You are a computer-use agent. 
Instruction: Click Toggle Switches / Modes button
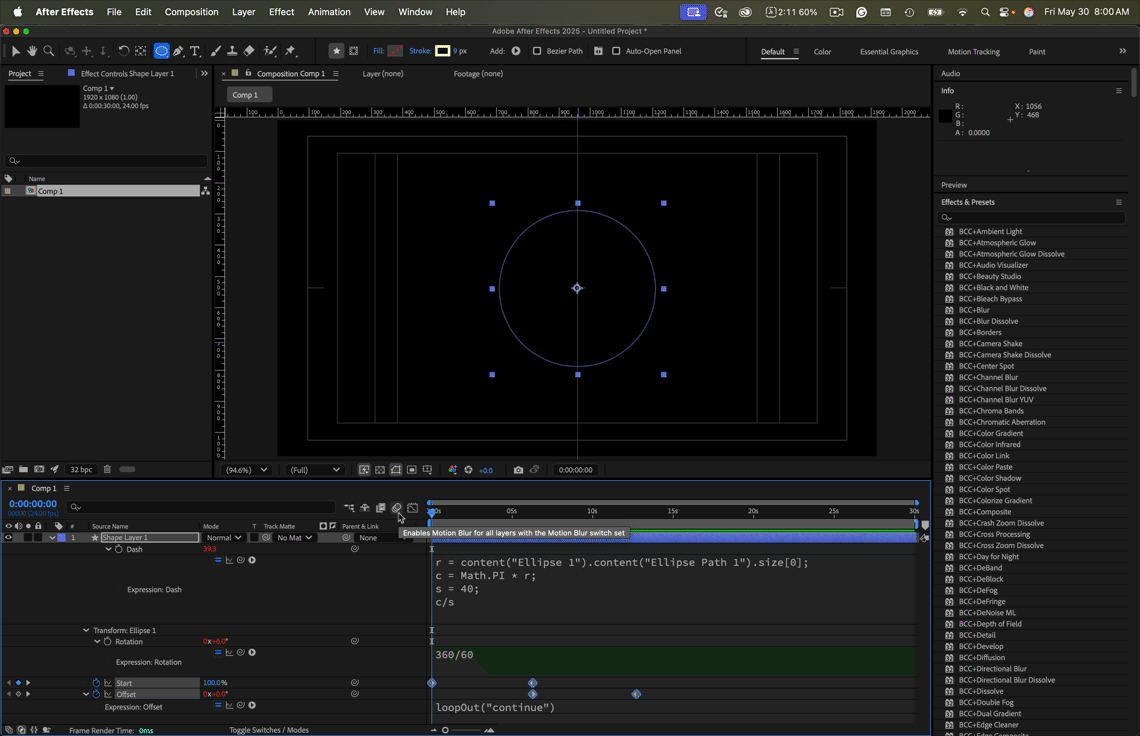click(x=268, y=730)
